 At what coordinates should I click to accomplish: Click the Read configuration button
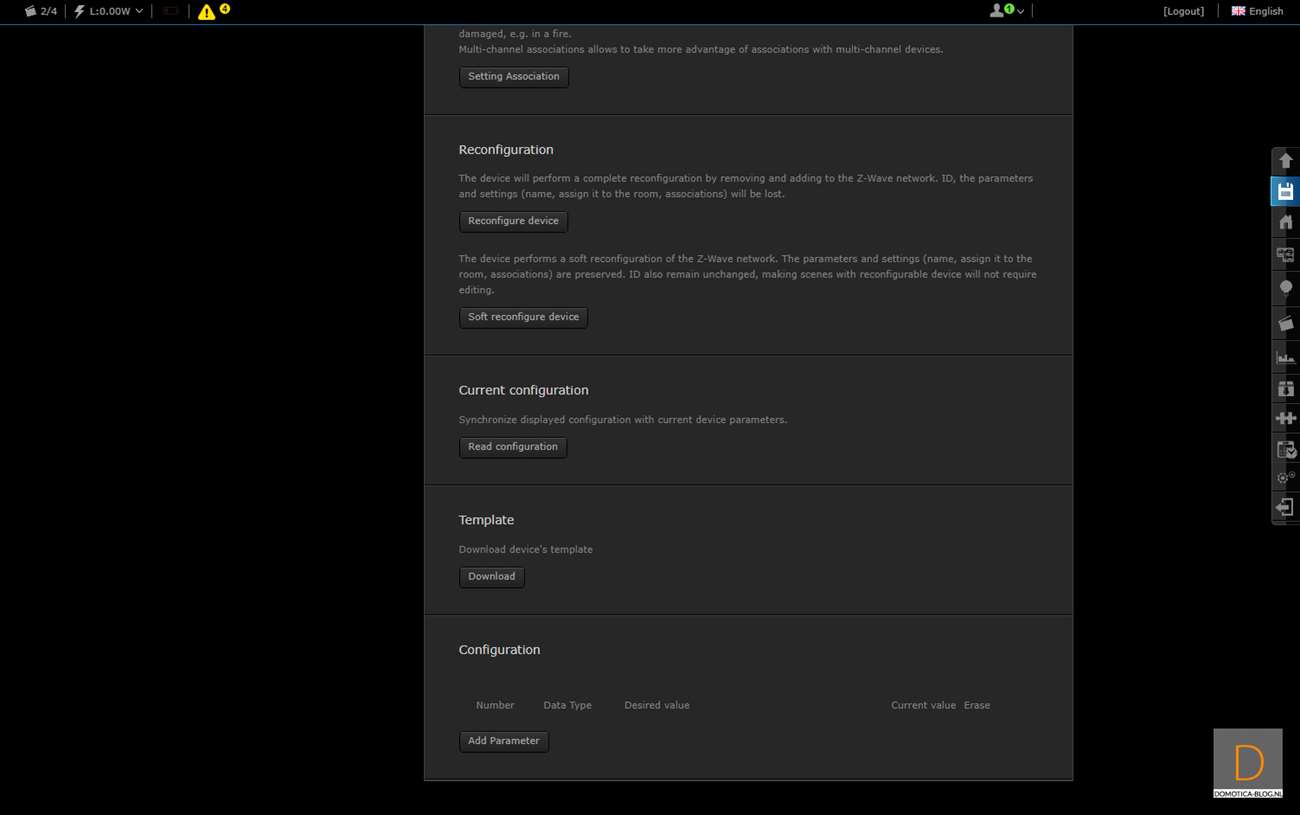[x=513, y=447]
